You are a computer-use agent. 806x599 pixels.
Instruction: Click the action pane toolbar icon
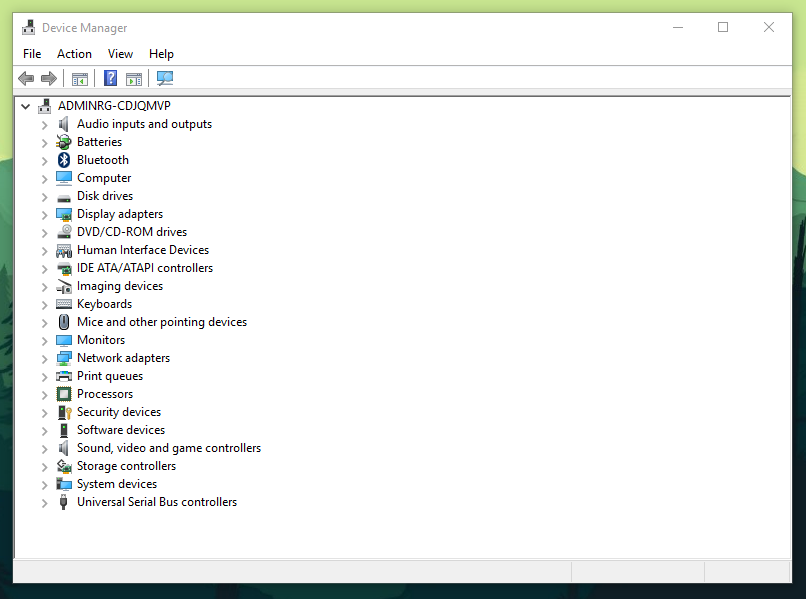(x=134, y=79)
